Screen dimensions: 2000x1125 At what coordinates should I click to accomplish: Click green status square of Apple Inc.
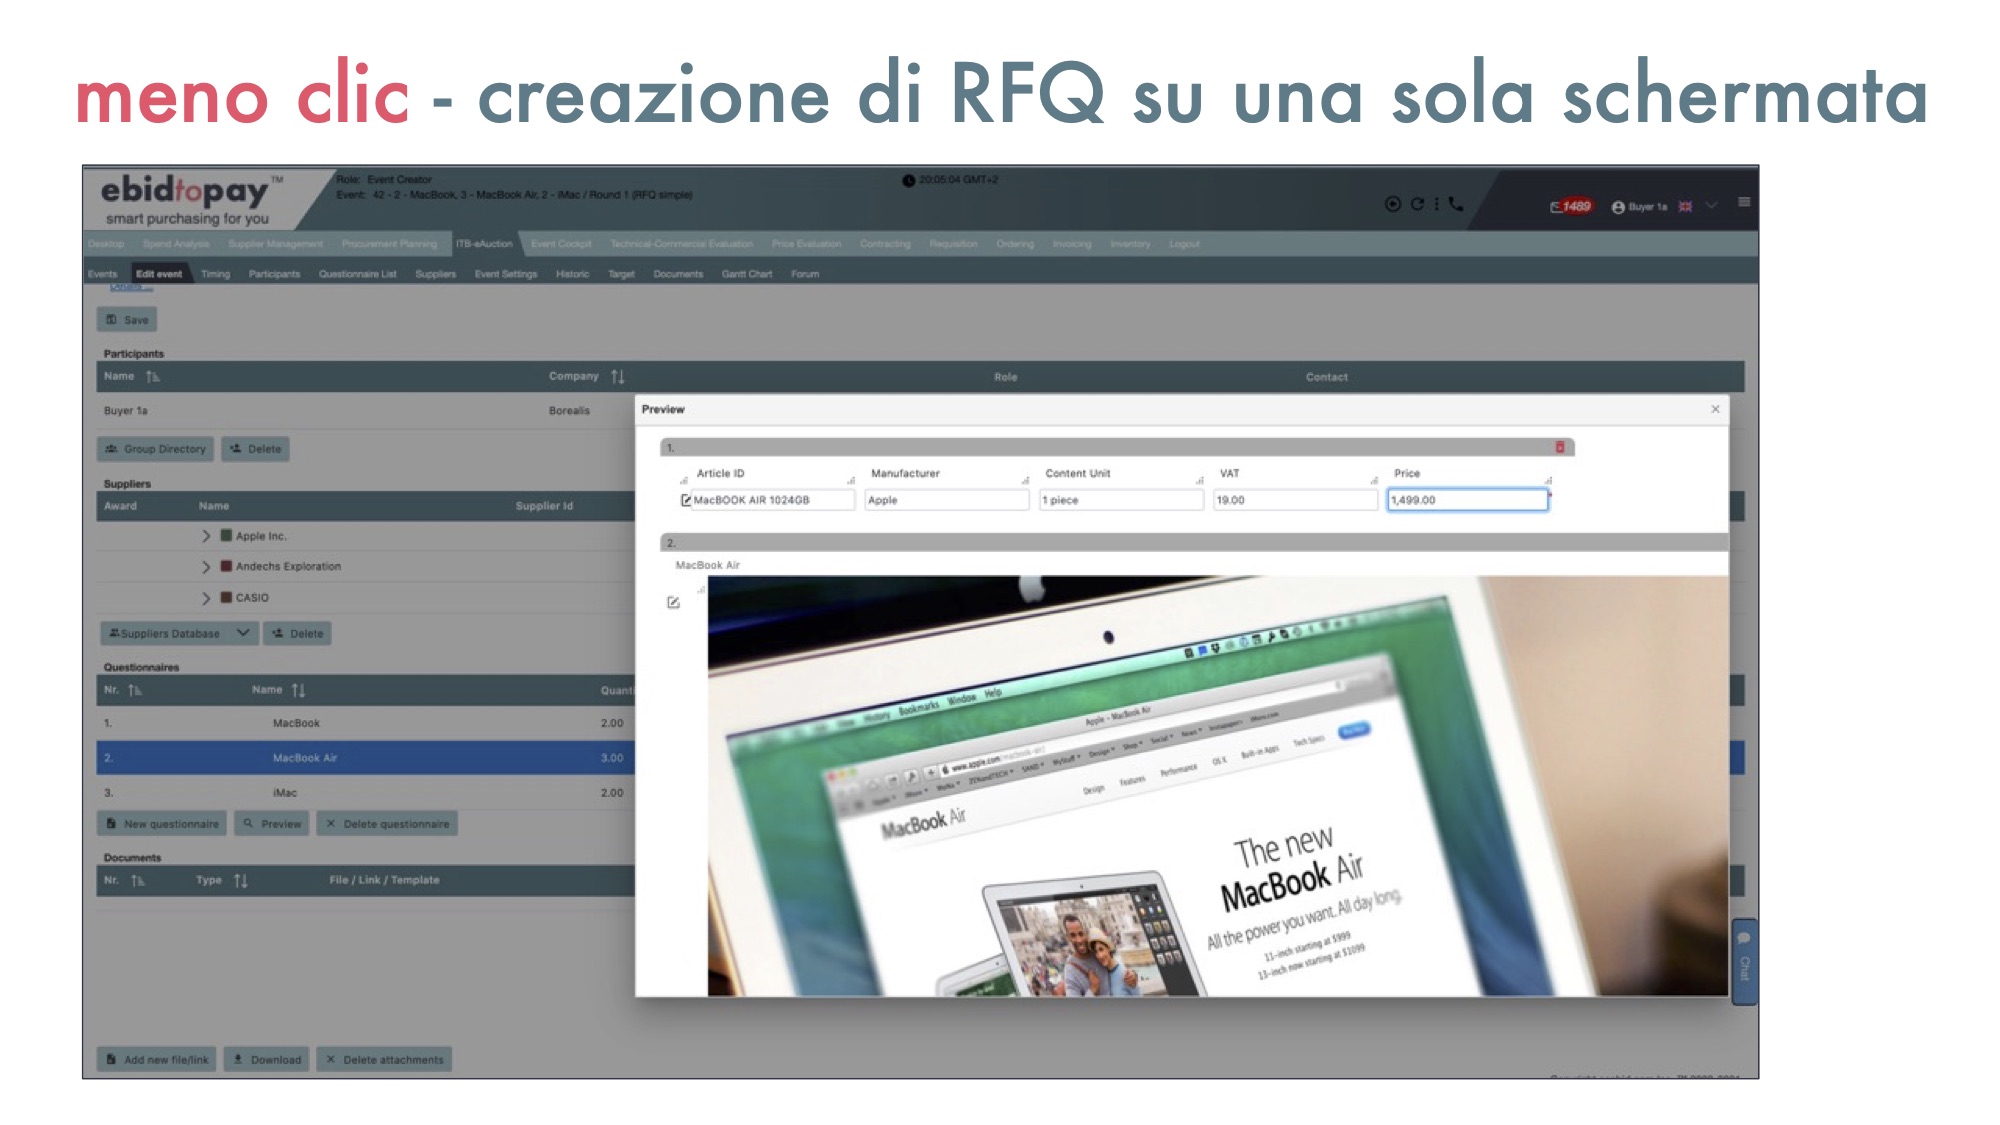[x=226, y=535]
